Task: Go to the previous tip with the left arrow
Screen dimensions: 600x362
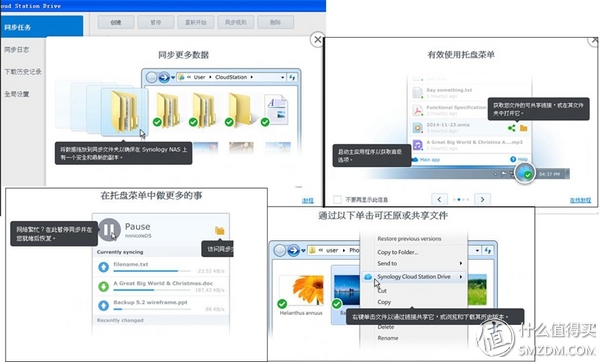Action: (439, 199)
